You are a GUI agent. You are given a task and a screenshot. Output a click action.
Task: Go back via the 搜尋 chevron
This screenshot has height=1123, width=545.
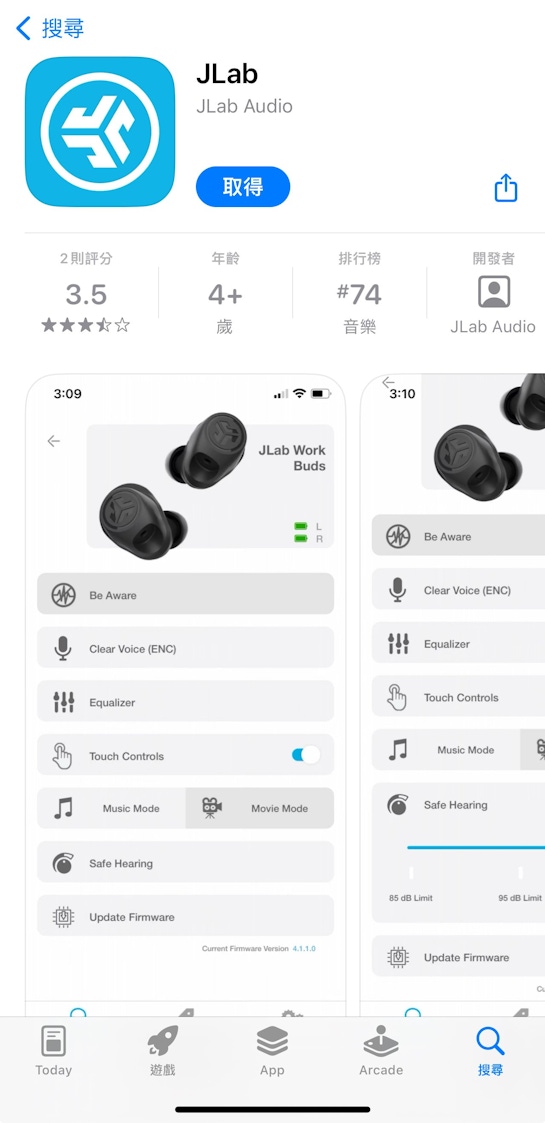click(x=49, y=29)
